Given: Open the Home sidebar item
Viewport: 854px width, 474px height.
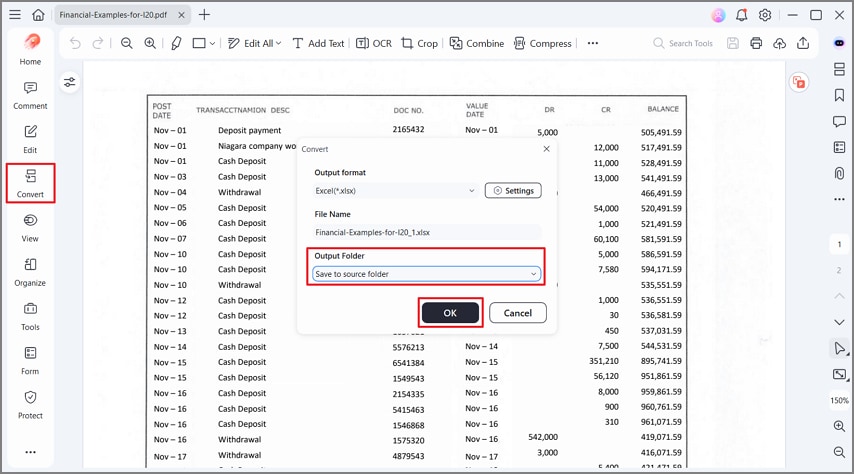Looking at the screenshot, I should click(x=30, y=48).
